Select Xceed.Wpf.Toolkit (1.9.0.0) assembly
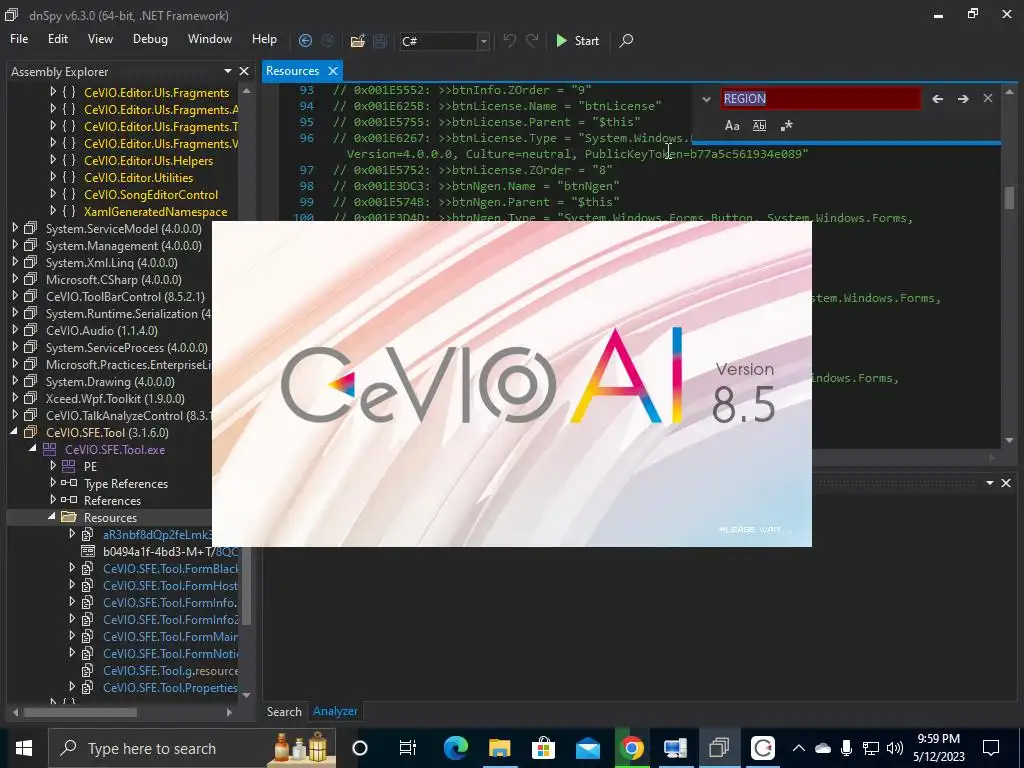This screenshot has height=768, width=1024. [115, 398]
